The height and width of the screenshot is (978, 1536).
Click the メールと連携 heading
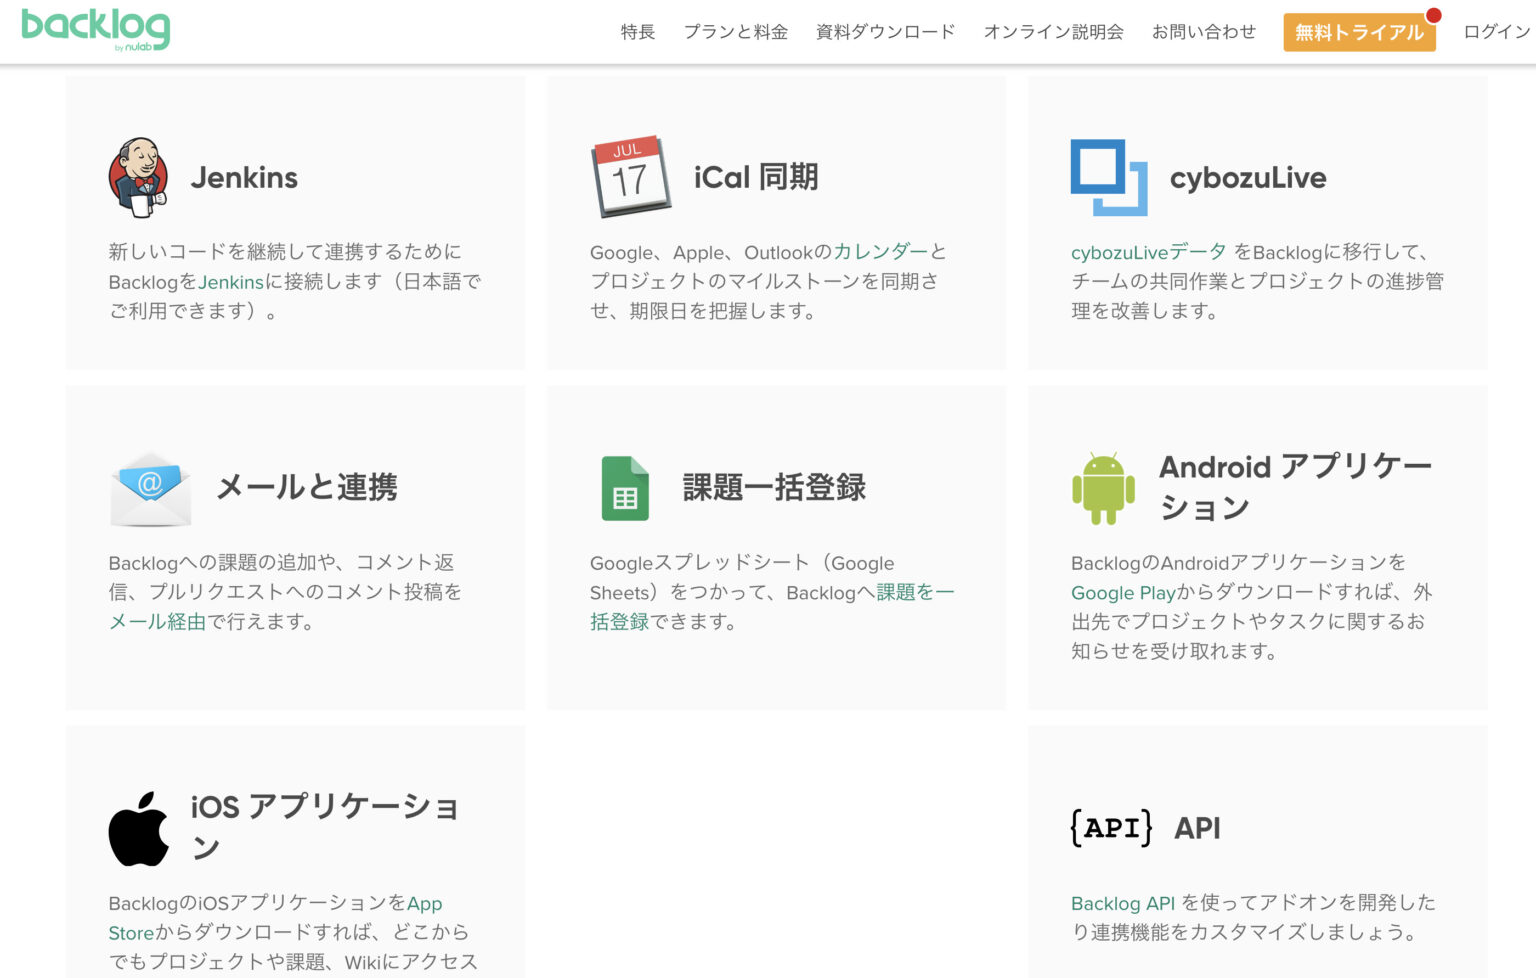307,487
